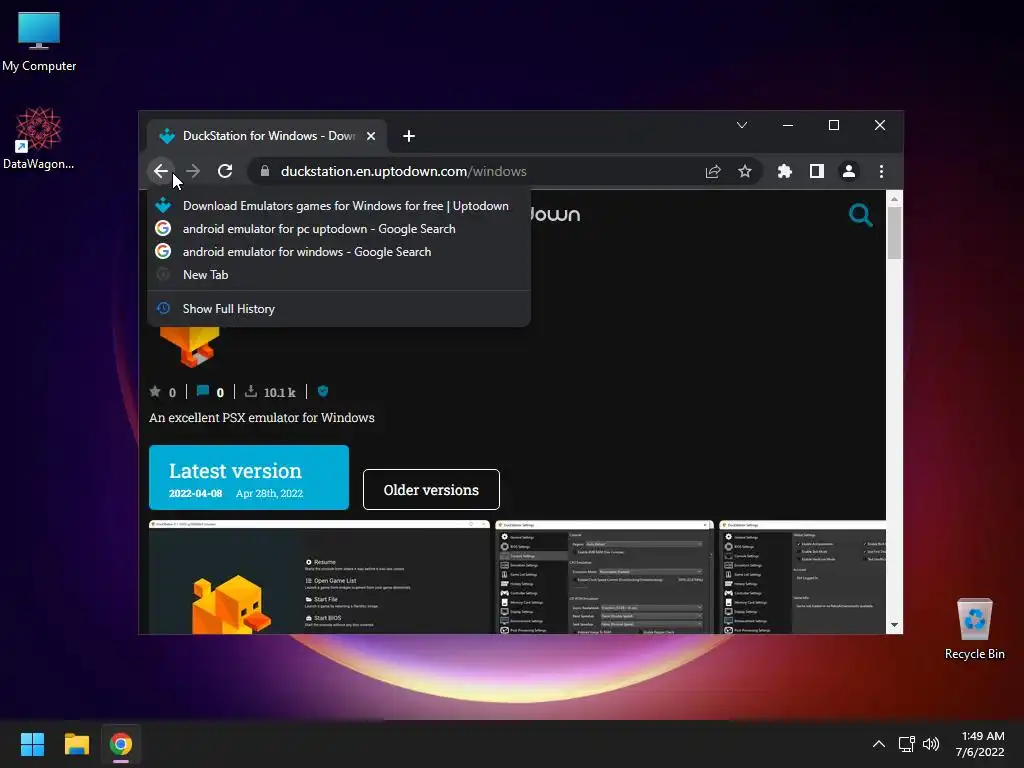This screenshot has width=1024, height=768.
Task: Close the DuckStation for Windows tab
Action: 371,136
